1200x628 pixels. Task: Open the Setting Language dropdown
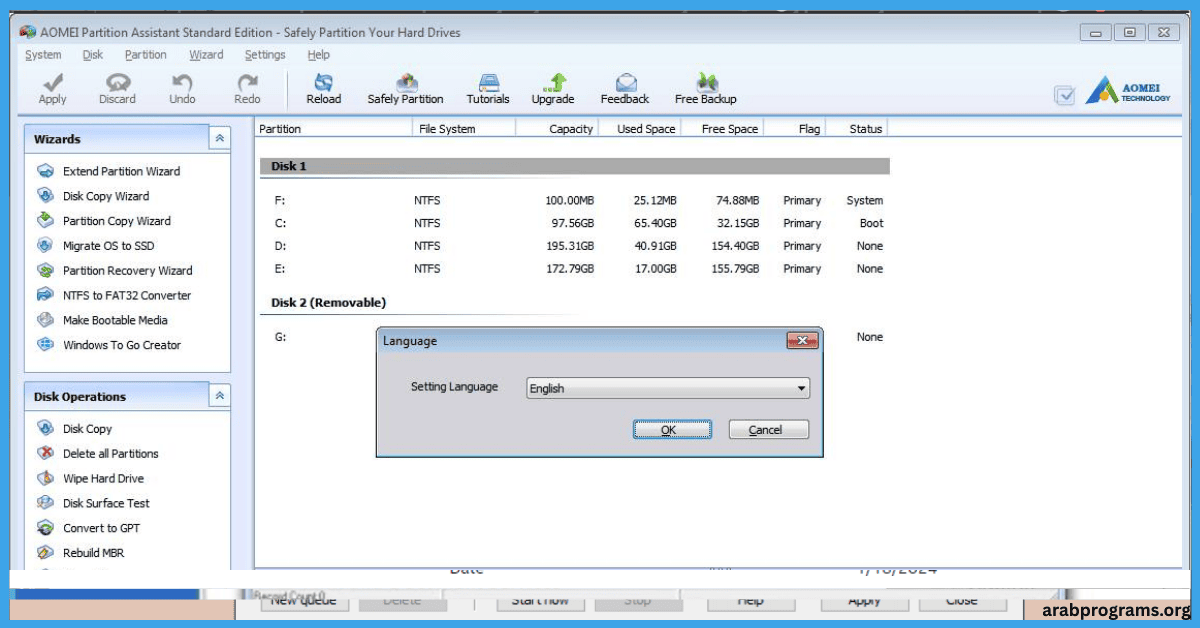[x=668, y=389]
